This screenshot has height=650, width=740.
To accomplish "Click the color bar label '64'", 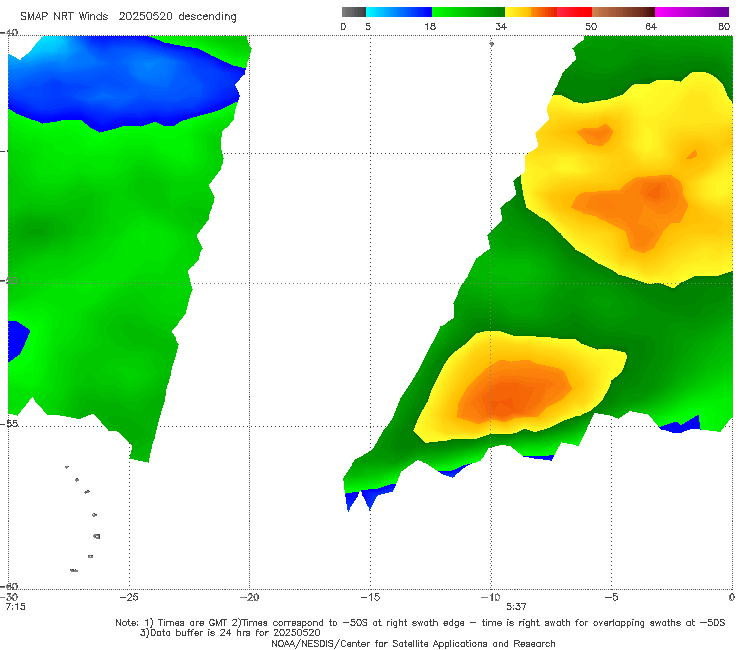I will [651, 26].
